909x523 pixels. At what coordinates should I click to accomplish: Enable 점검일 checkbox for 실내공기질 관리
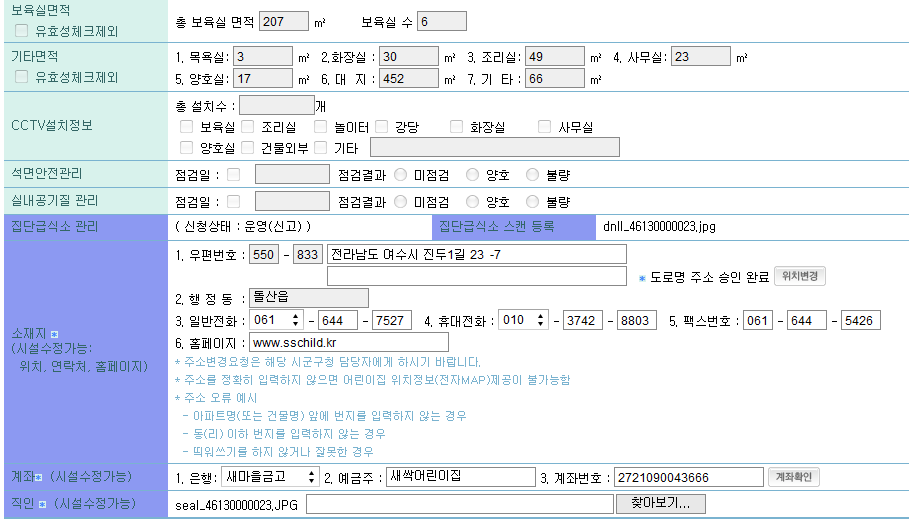point(234,201)
